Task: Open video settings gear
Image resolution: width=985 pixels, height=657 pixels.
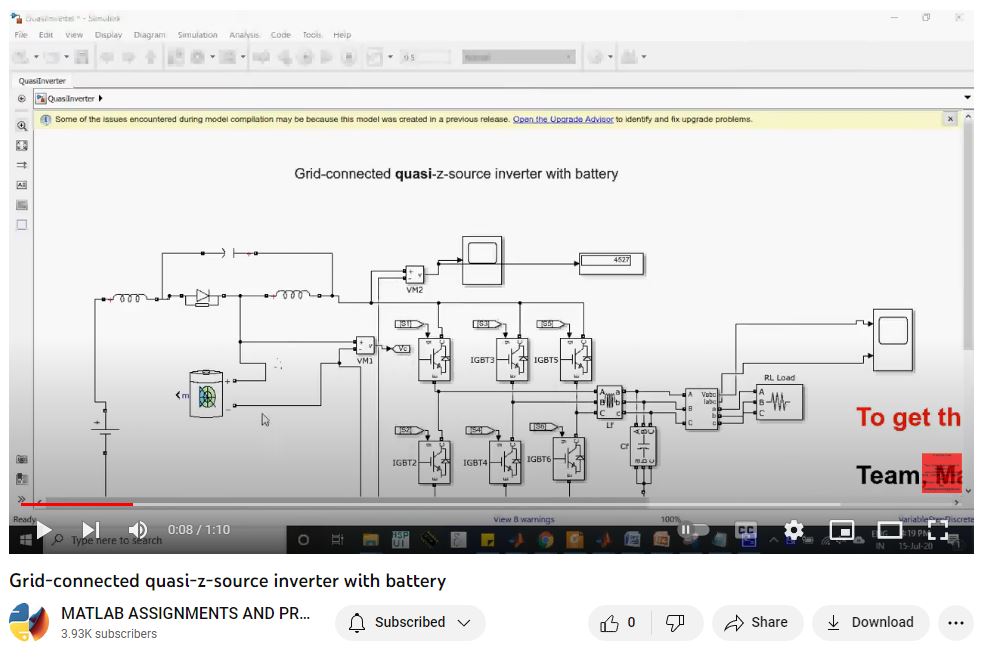Action: [793, 530]
